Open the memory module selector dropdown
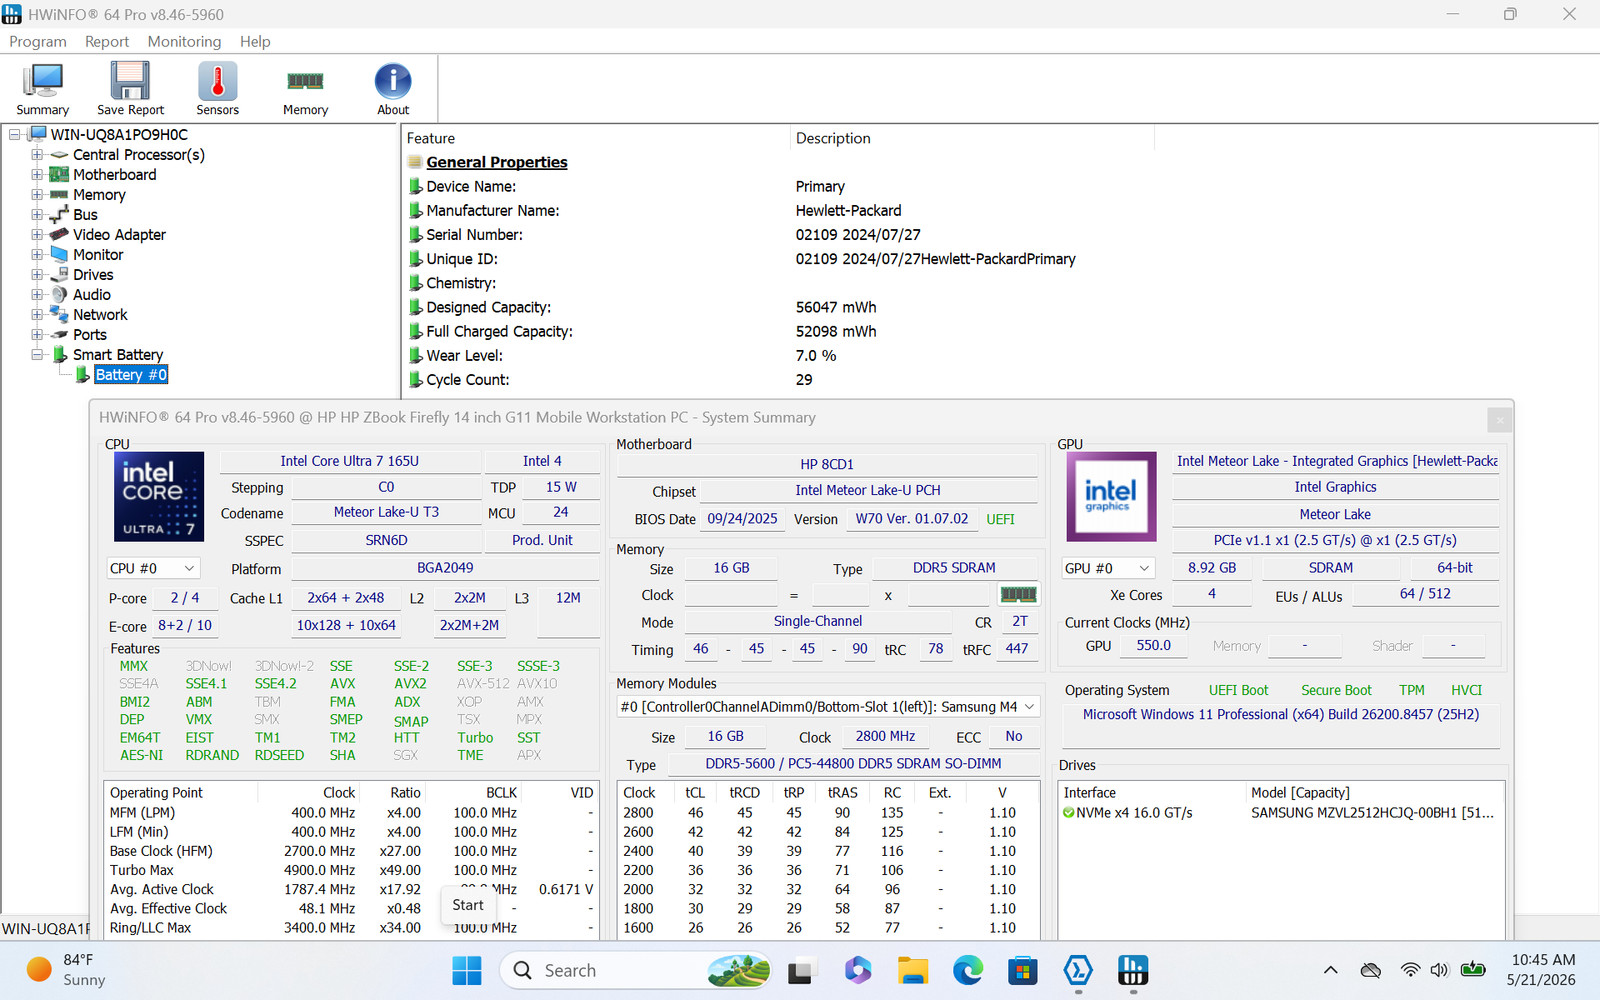 [x=828, y=707]
